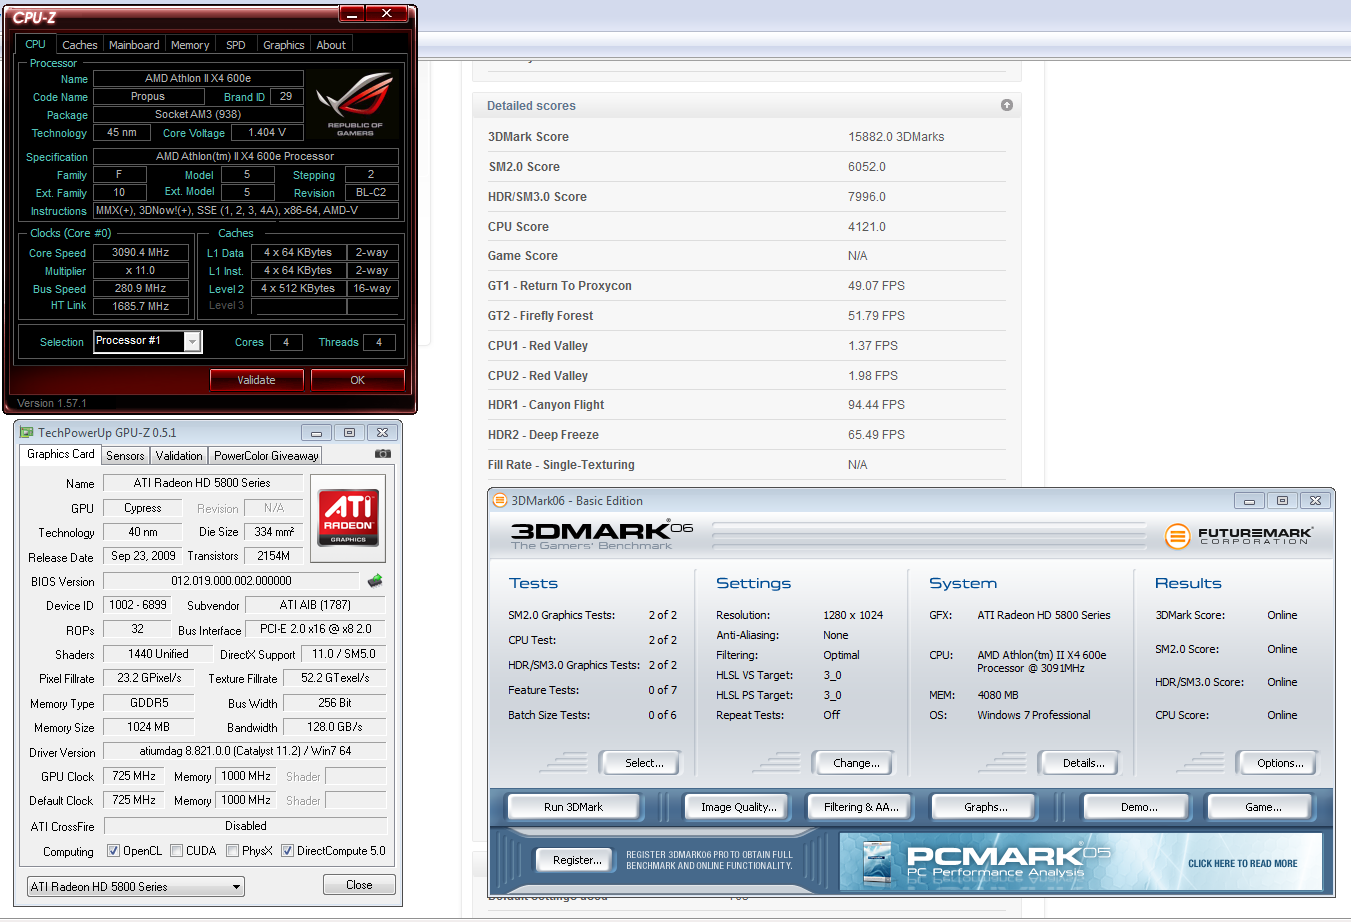Close the 3DMark06 window

coord(1316,500)
